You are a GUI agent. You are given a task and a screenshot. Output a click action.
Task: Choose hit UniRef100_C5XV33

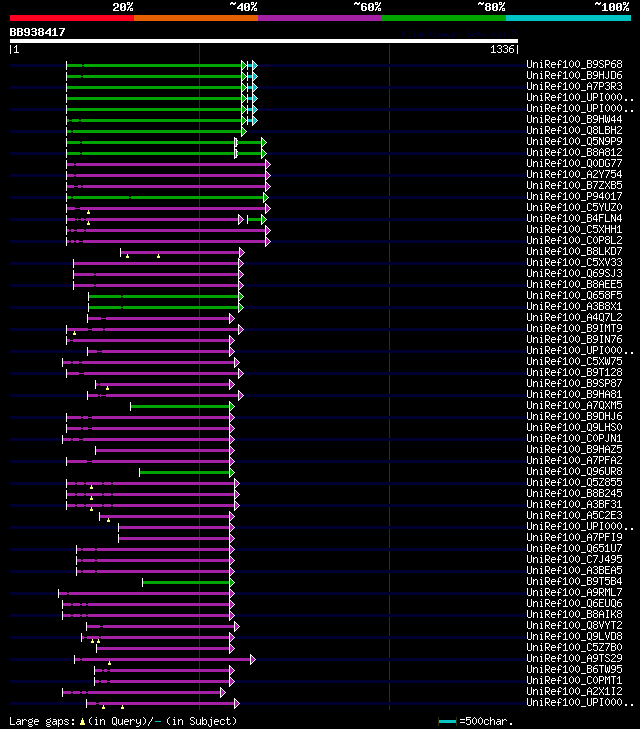tap(574, 262)
